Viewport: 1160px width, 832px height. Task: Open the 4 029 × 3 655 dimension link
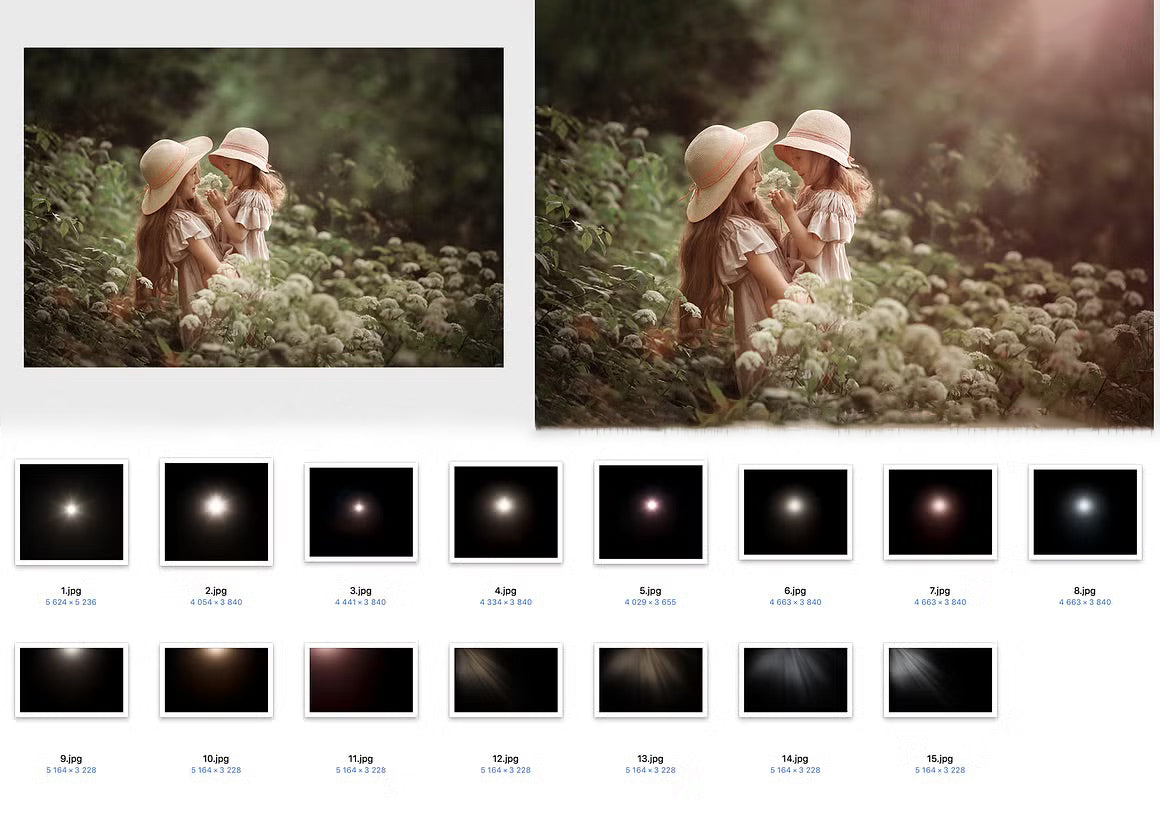click(x=650, y=602)
